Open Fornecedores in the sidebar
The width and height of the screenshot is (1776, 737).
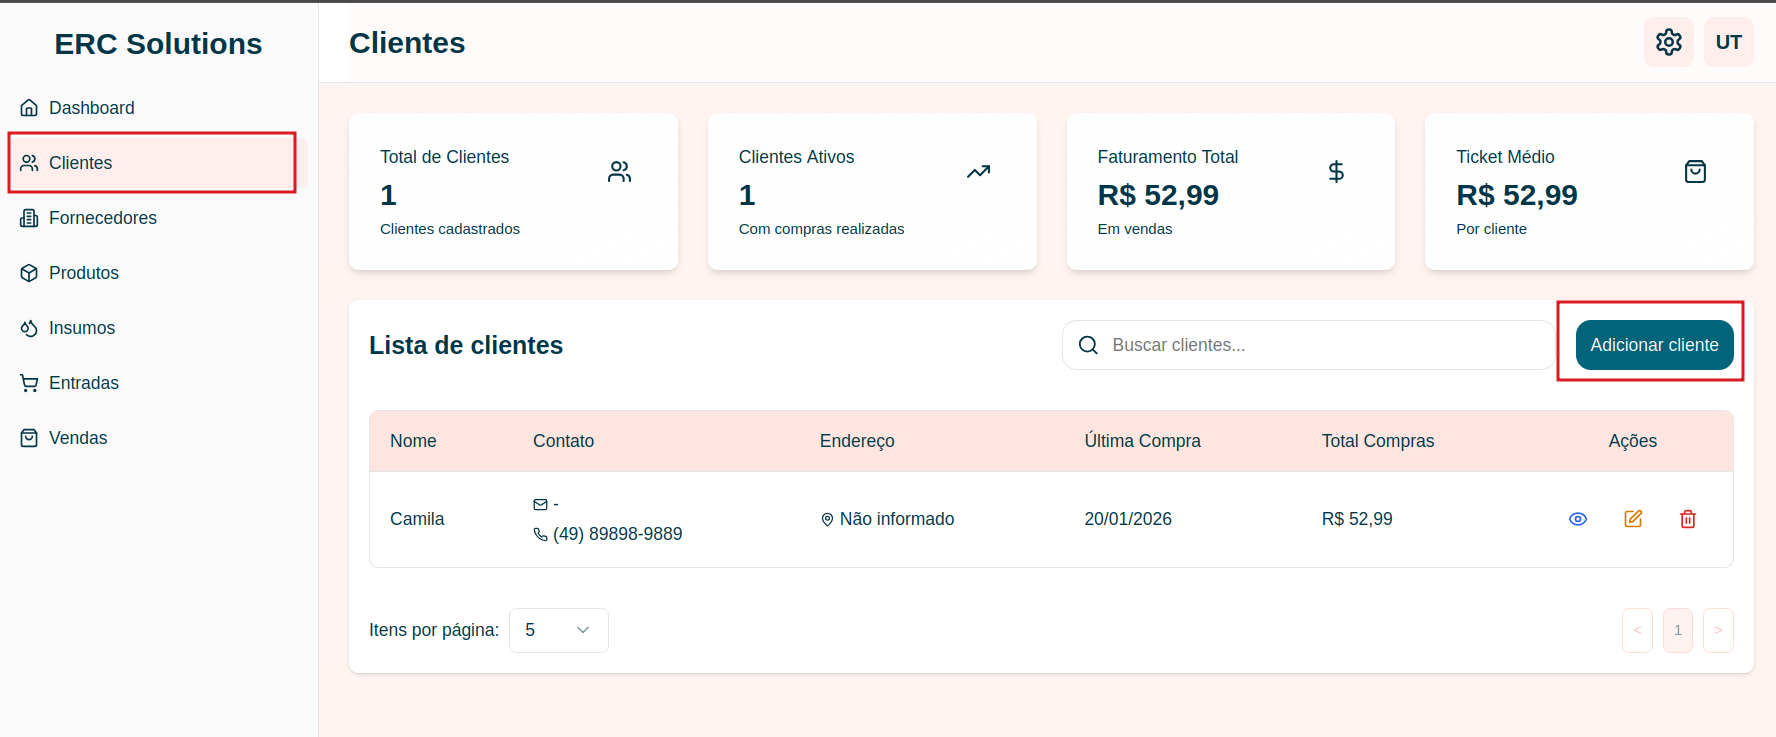[102, 218]
